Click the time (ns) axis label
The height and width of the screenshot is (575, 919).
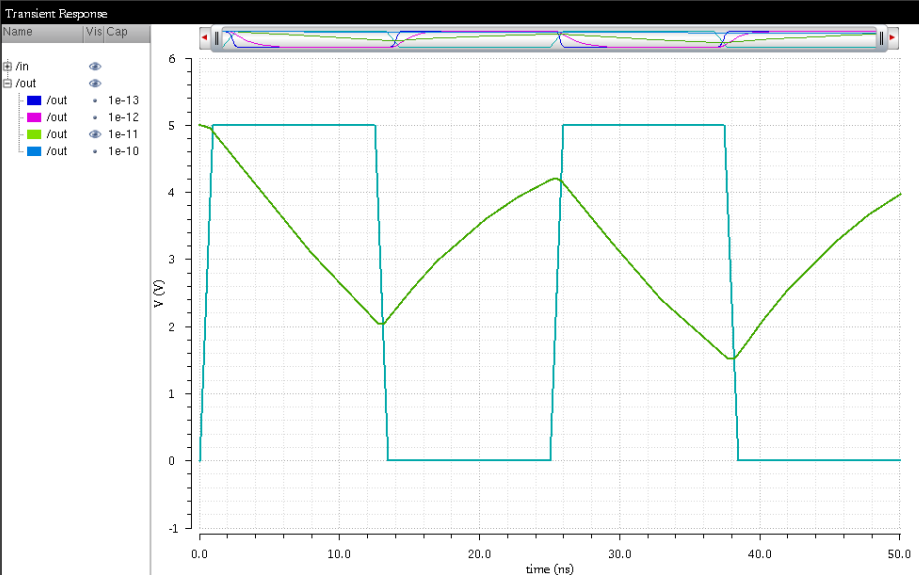pos(550,568)
